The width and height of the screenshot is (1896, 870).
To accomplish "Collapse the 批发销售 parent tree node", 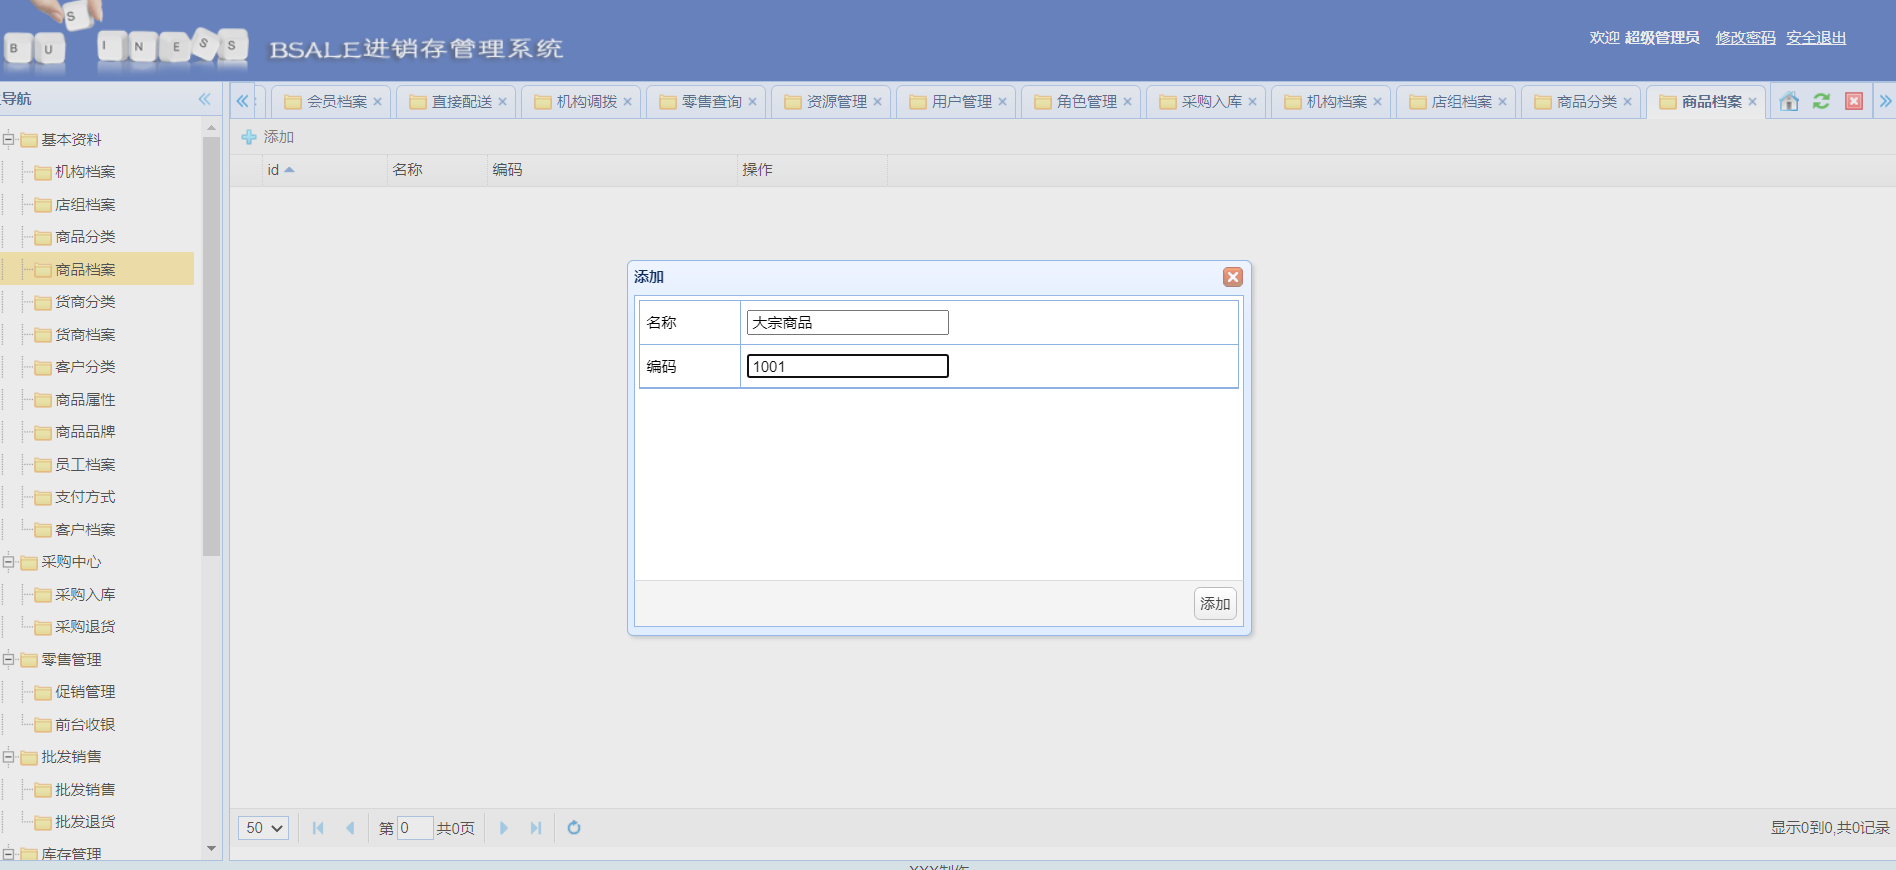I will point(9,757).
